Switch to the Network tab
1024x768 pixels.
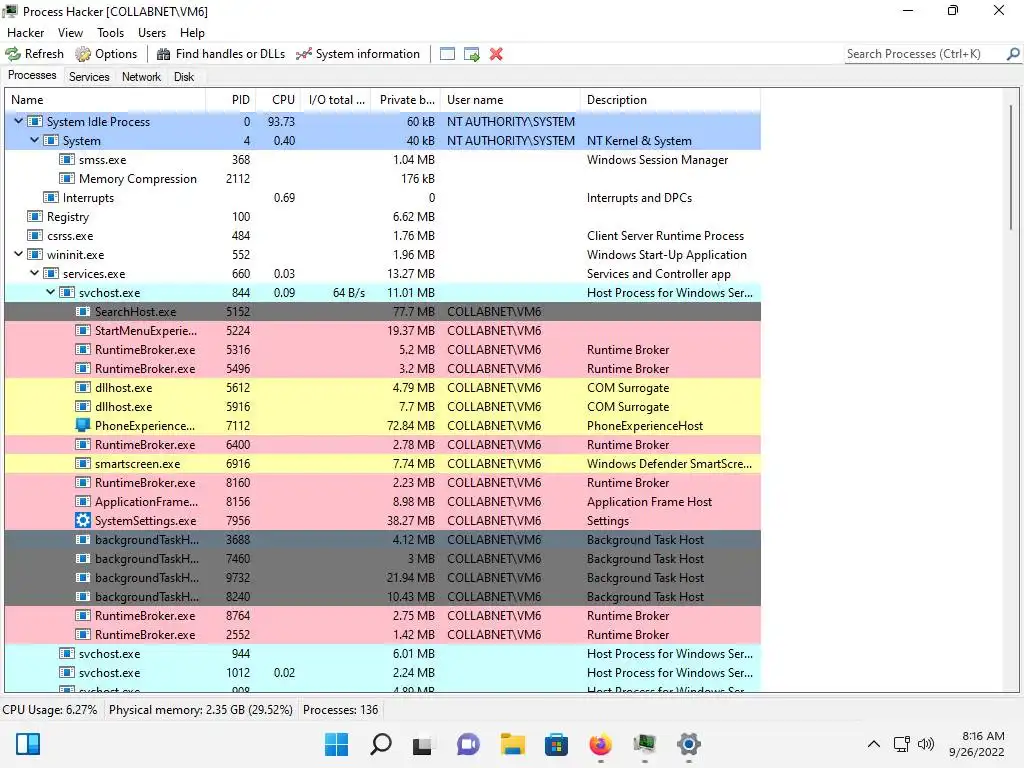141,76
